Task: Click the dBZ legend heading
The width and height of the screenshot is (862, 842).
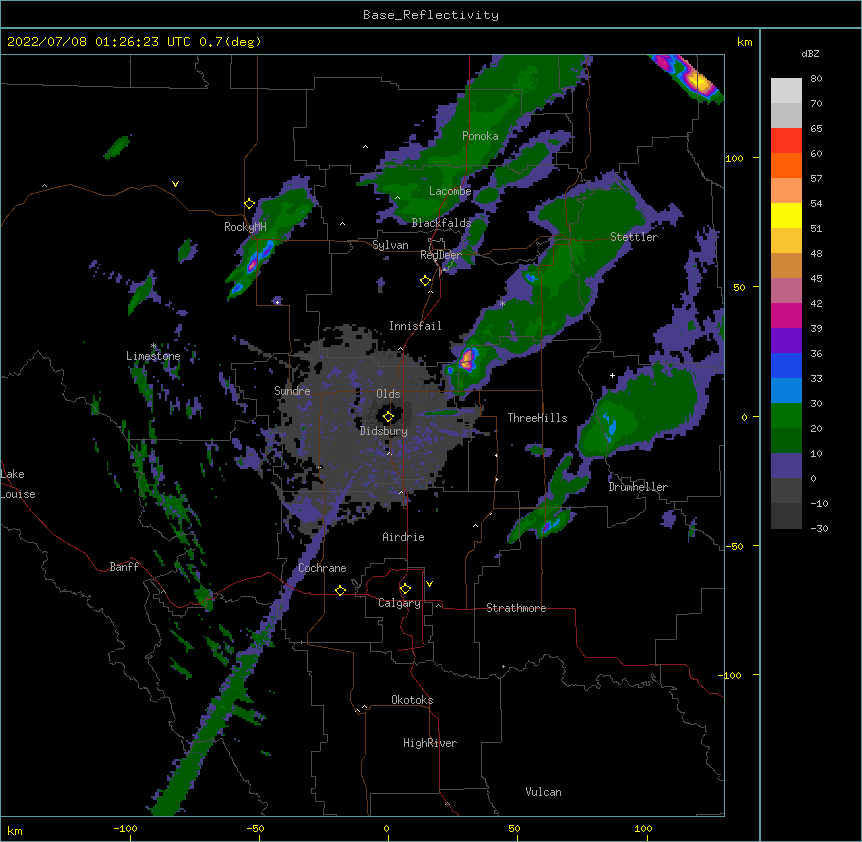Action: (x=810, y=53)
